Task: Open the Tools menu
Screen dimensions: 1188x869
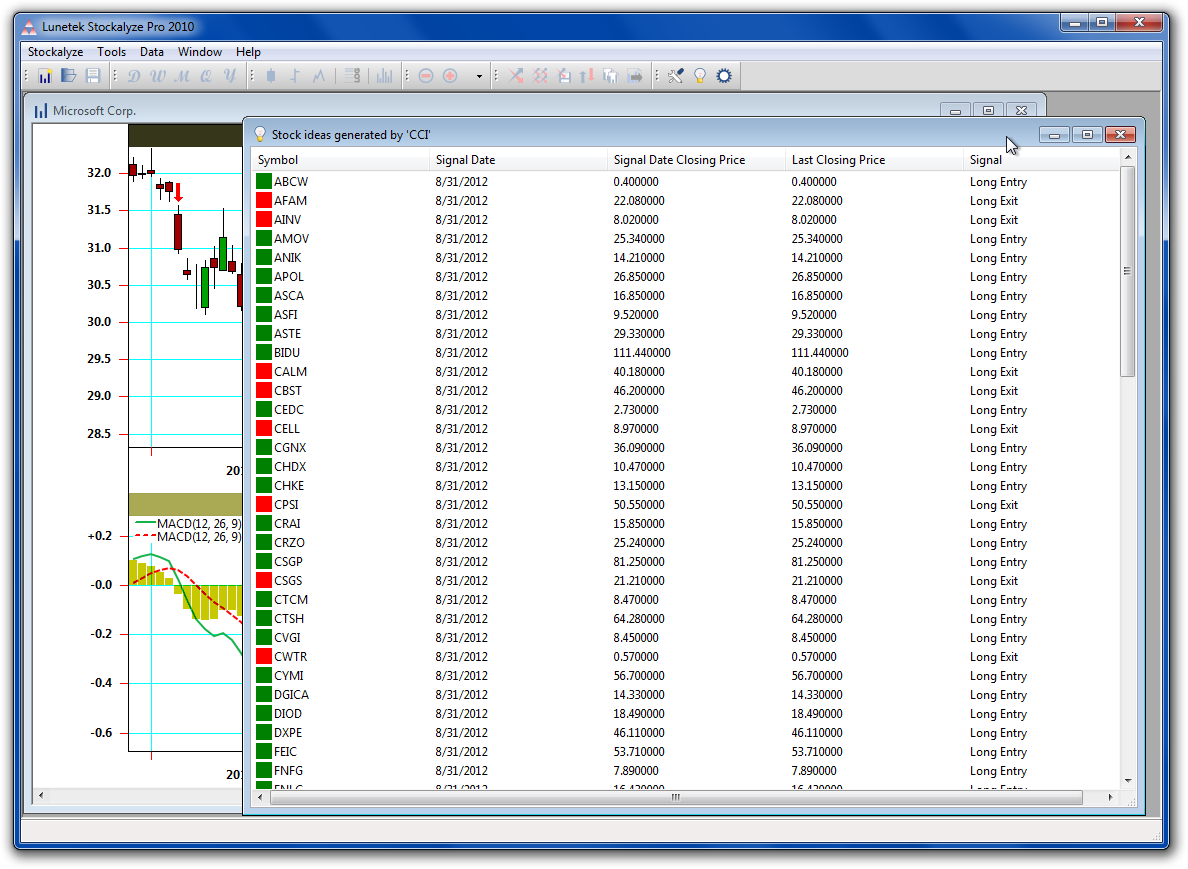Action: [x=111, y=52]
